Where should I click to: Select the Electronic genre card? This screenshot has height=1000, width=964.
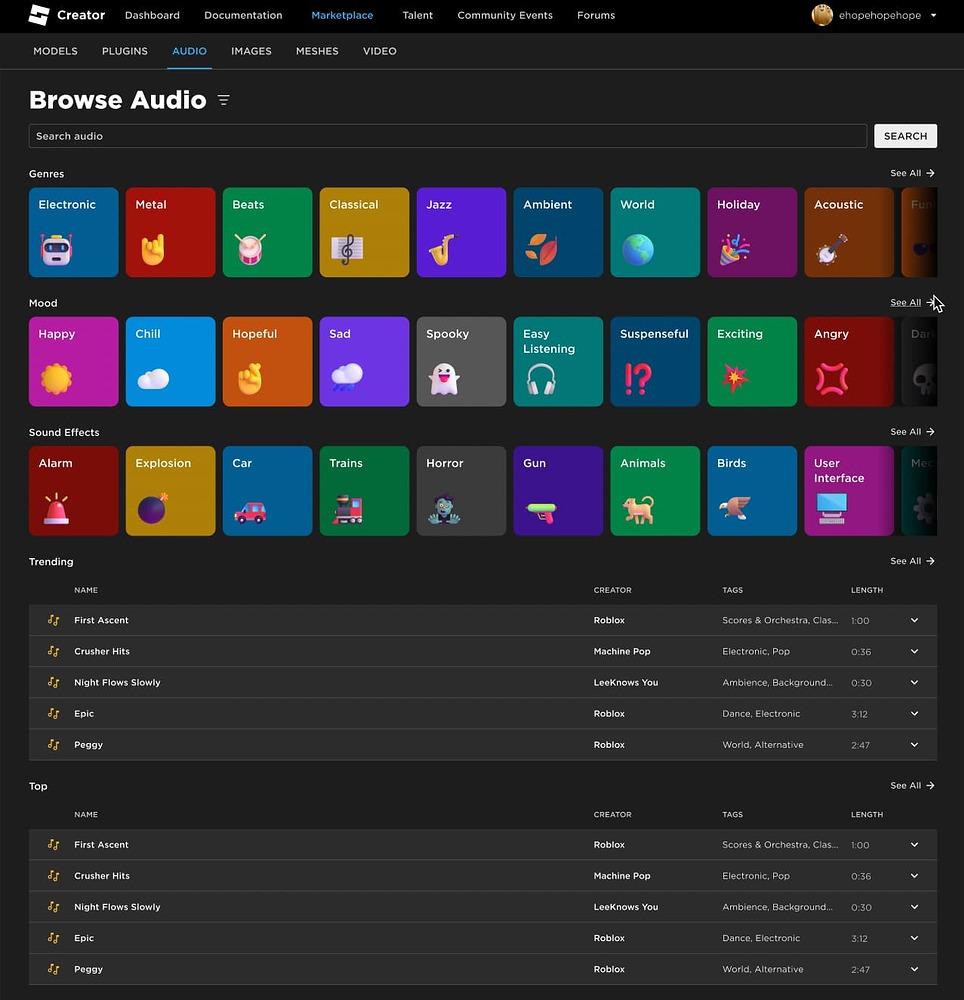pyautogui.click(x=73, y=232)
